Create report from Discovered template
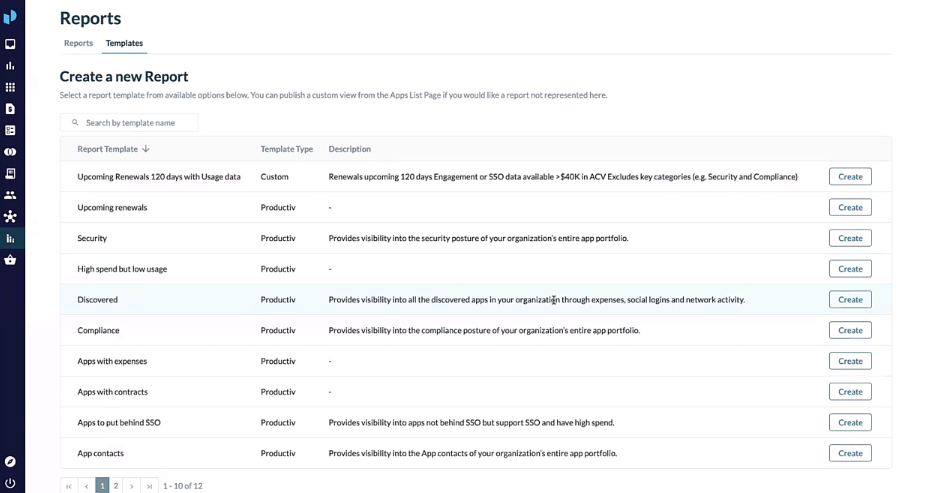The height and width of the screenshot is (493, 926). 850,299
